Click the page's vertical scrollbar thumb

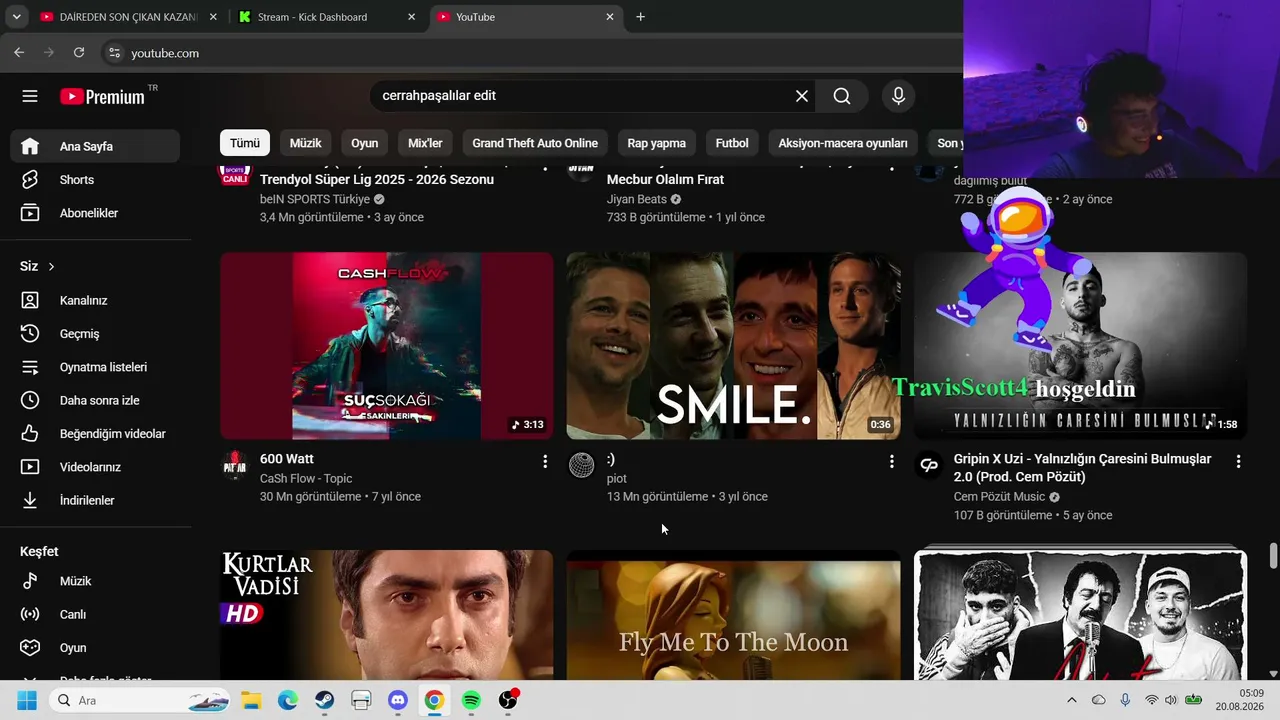(x=1273, y=556)
